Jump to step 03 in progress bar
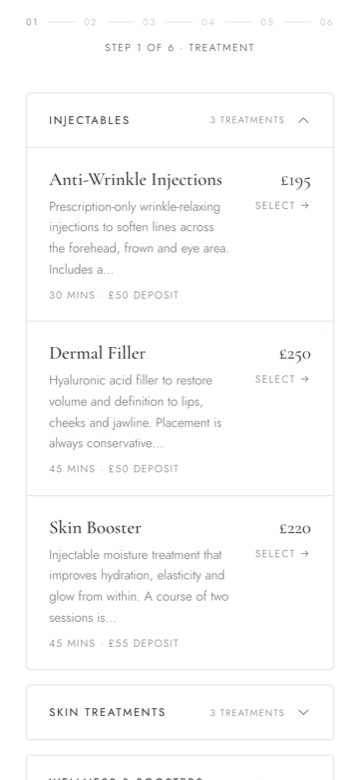The image size is (360, 780). click(x=149, y=22)
